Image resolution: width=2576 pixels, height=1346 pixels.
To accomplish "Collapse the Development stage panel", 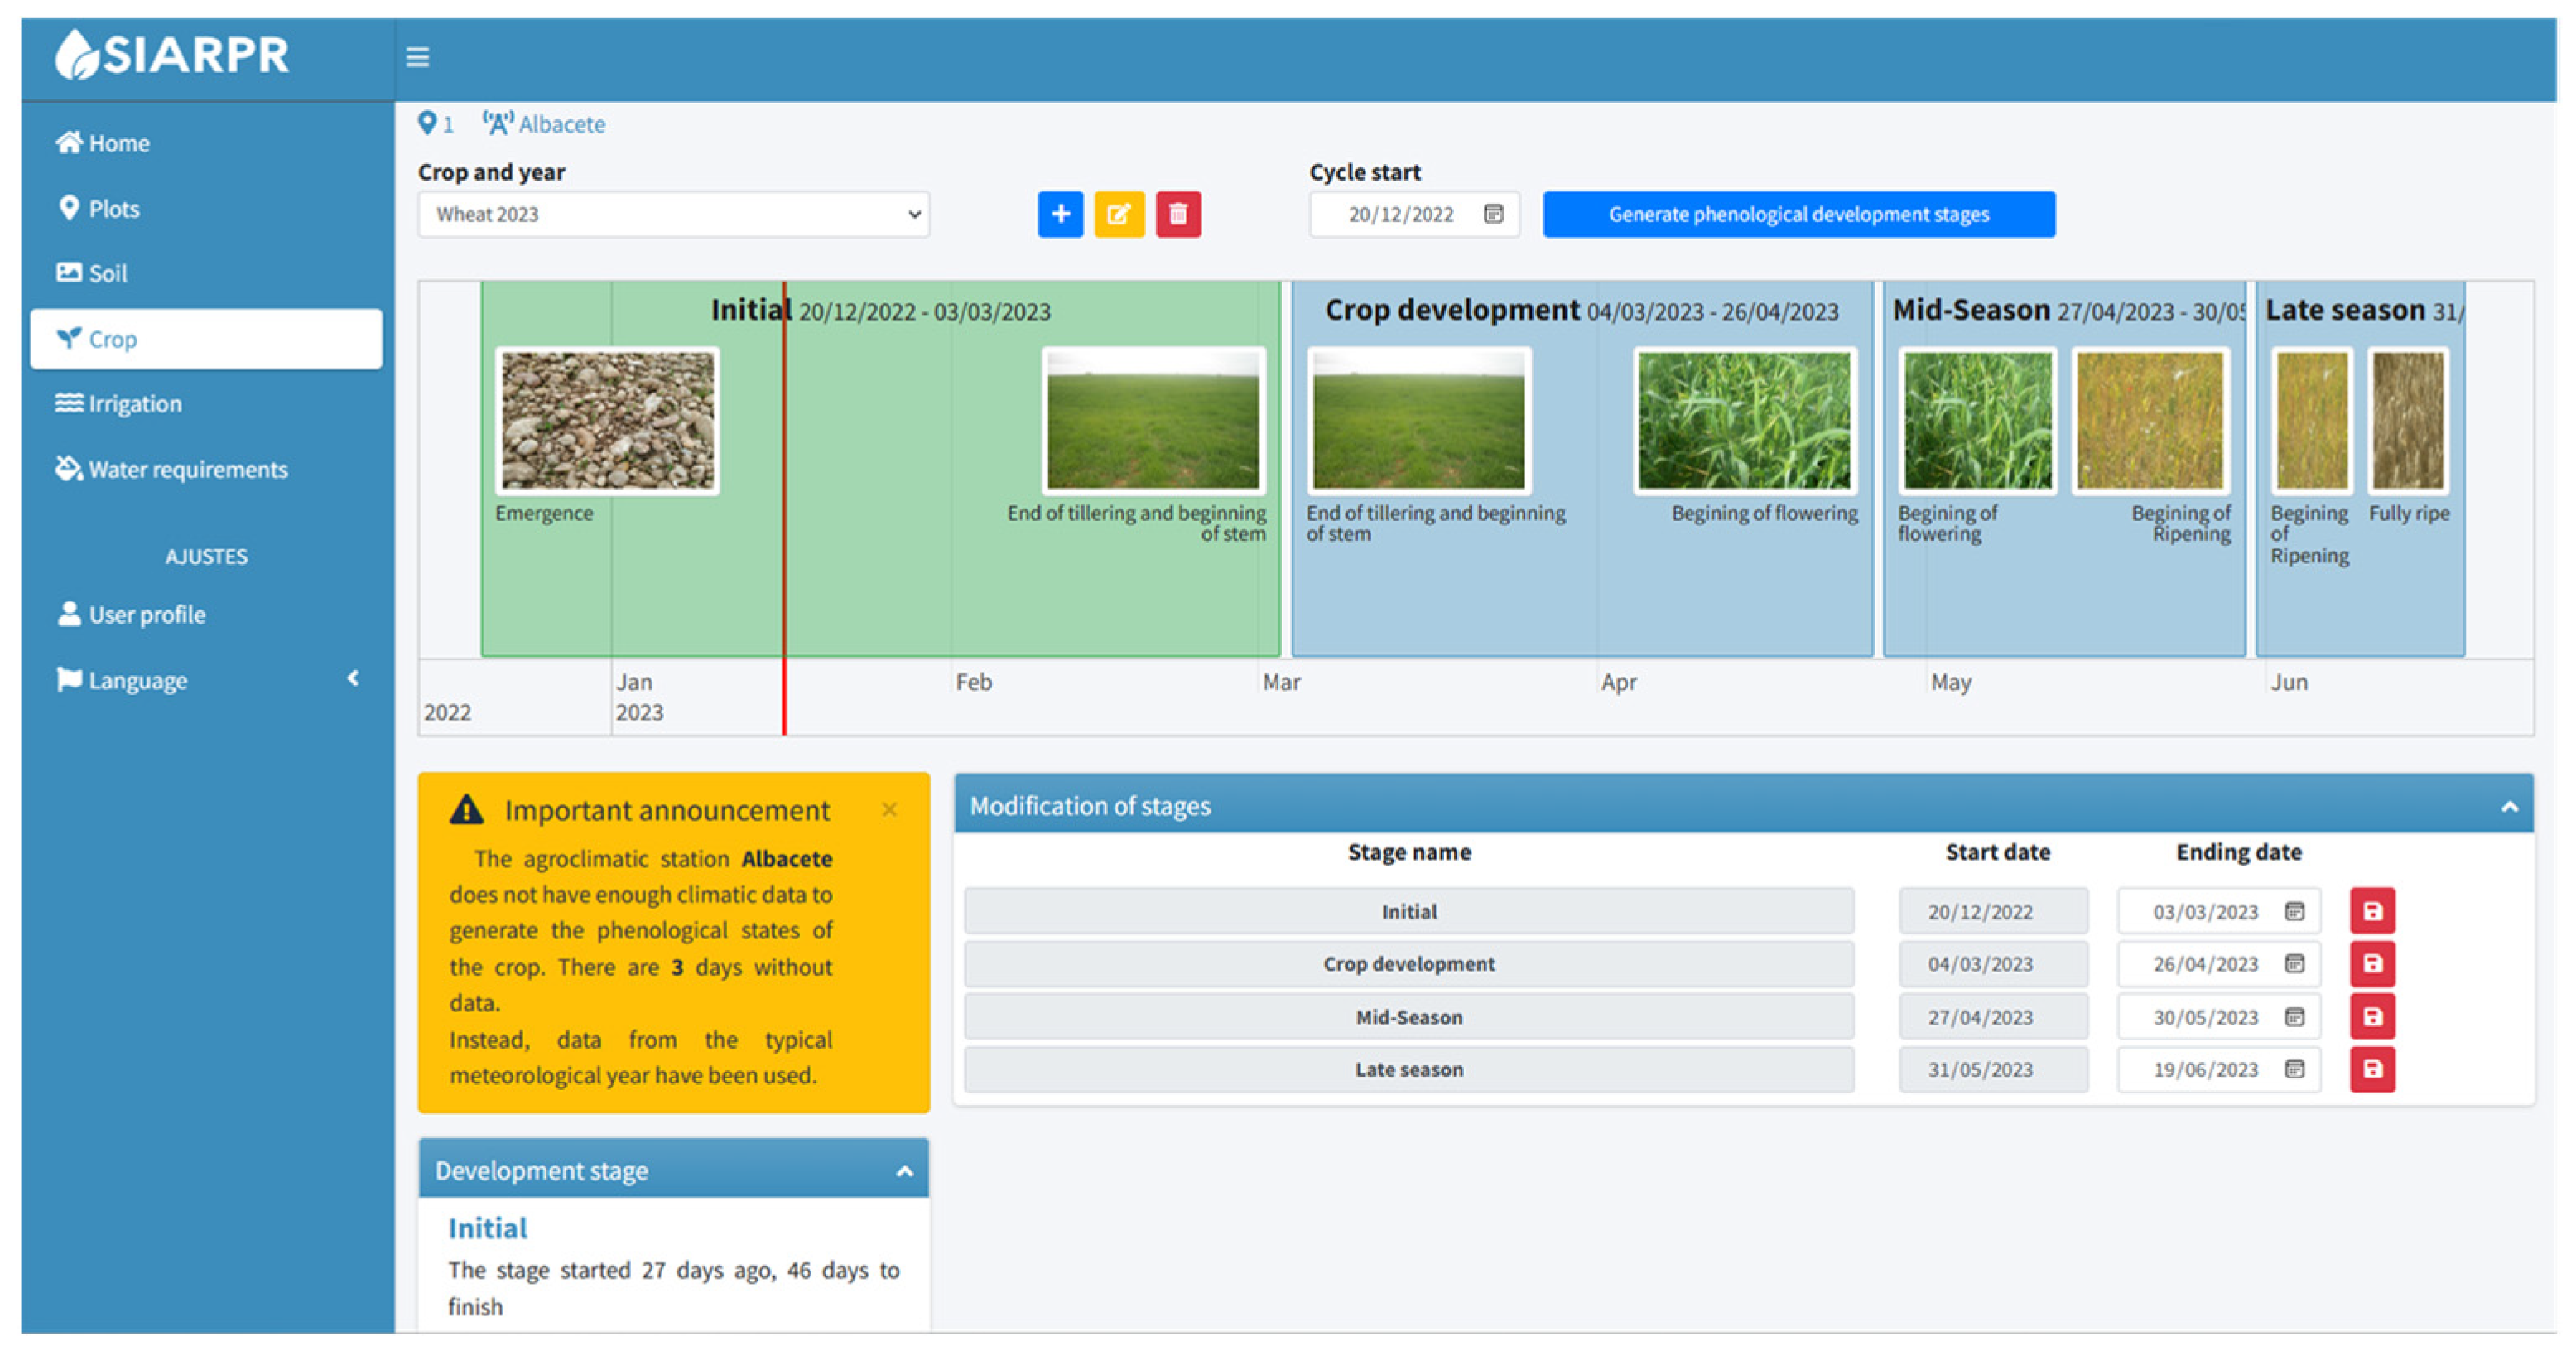I will [904, 1171].
